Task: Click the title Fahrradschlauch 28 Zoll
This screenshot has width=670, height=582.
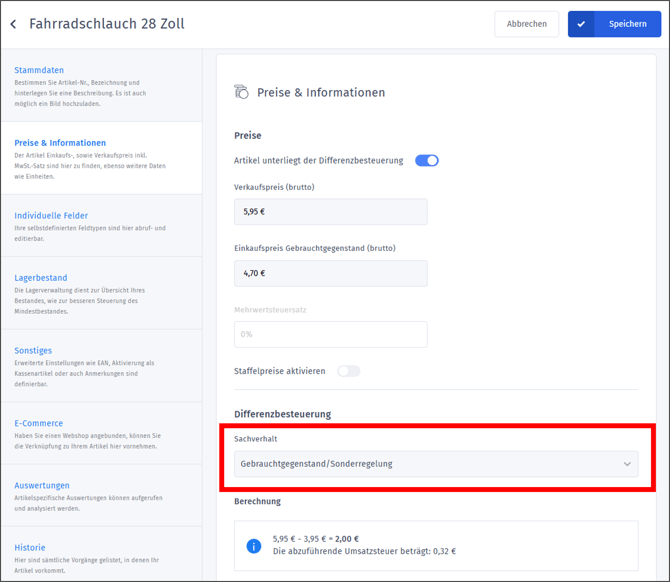Action: pyautogui.click(x=107, y=24)
